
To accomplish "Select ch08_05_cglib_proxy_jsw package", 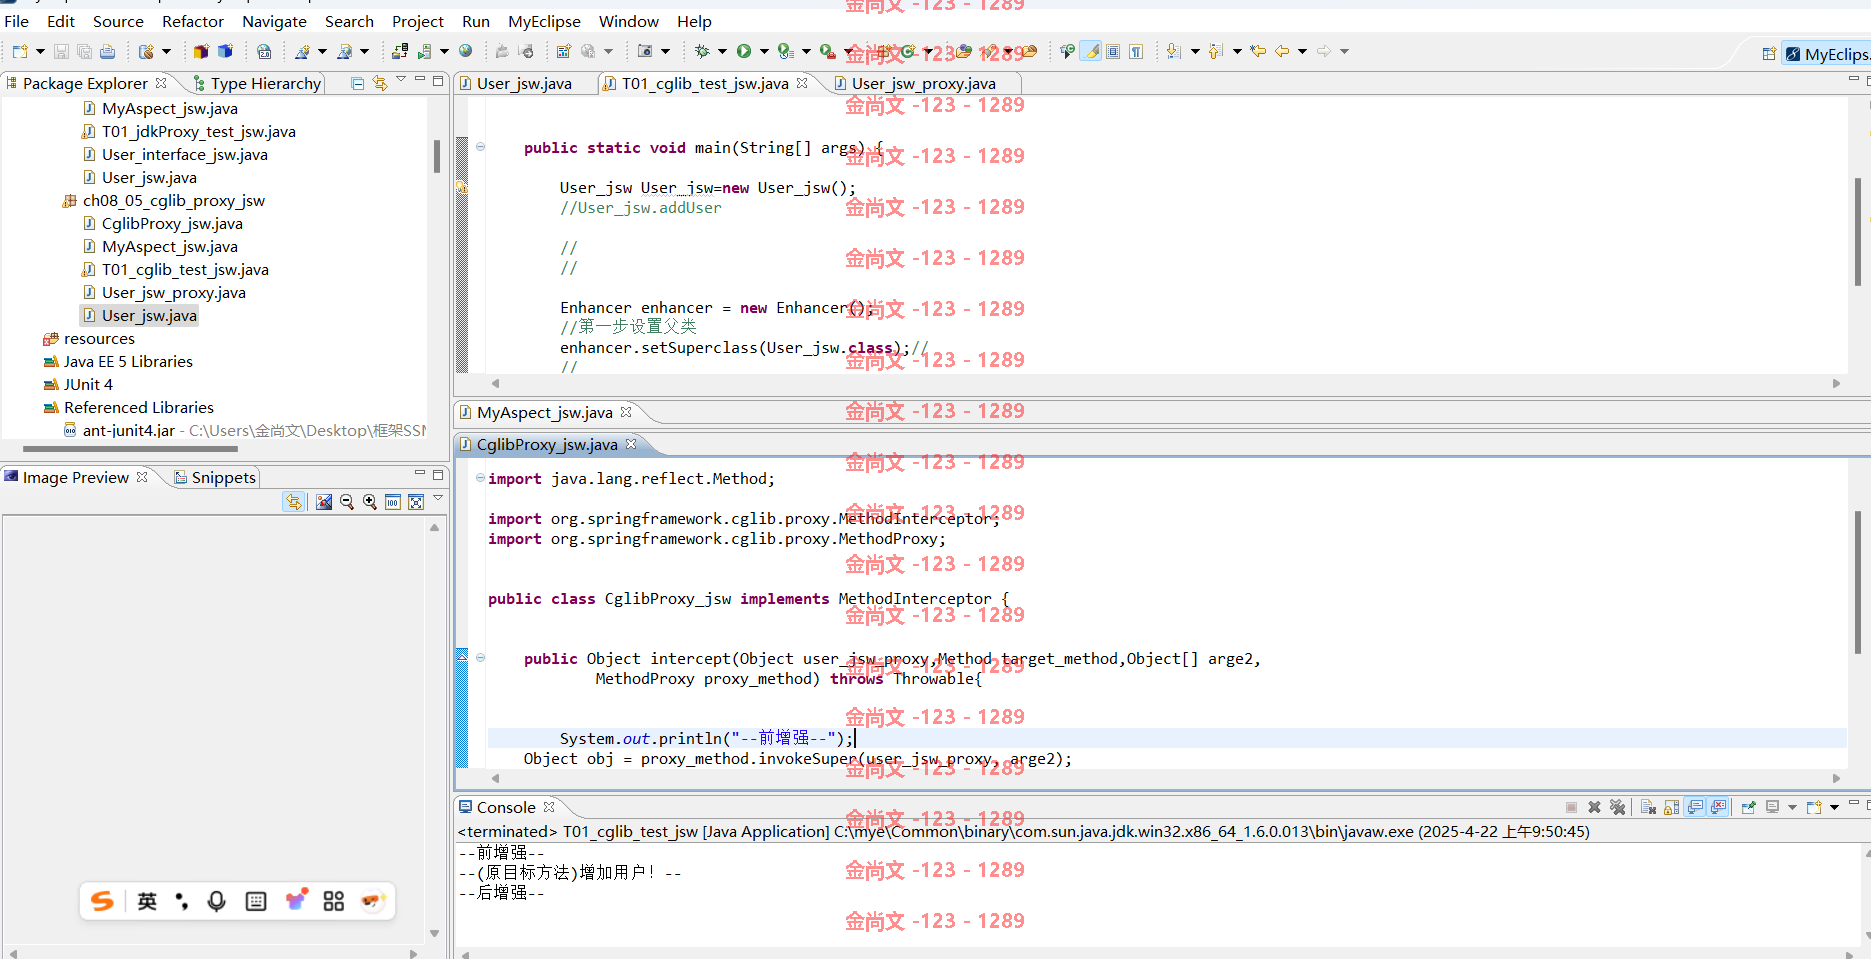I will (174, 200).
